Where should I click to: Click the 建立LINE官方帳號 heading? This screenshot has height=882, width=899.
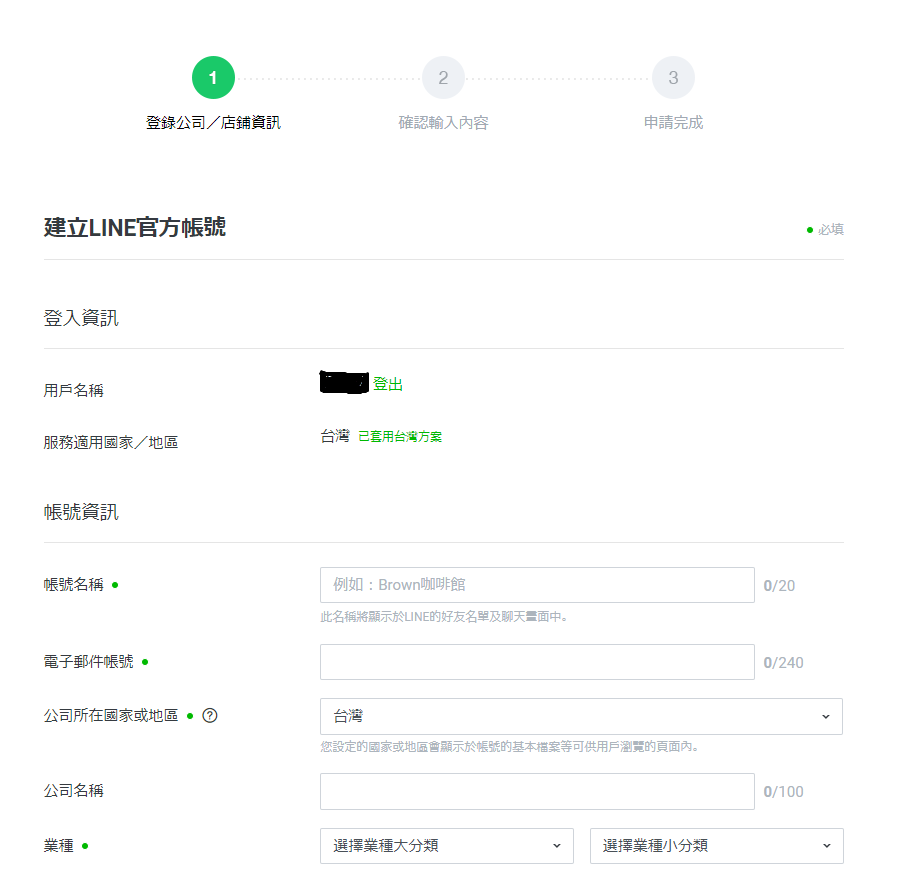(x=135, y=227)
